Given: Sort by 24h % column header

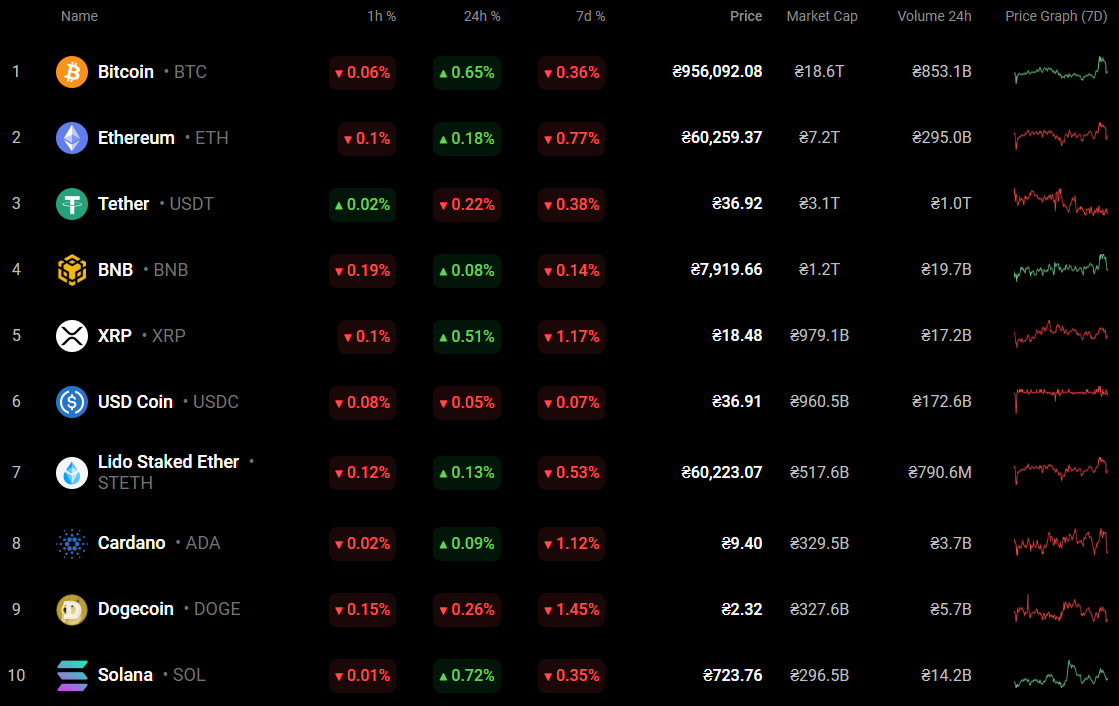Looking at the screenshot, I should click(482, 17).
